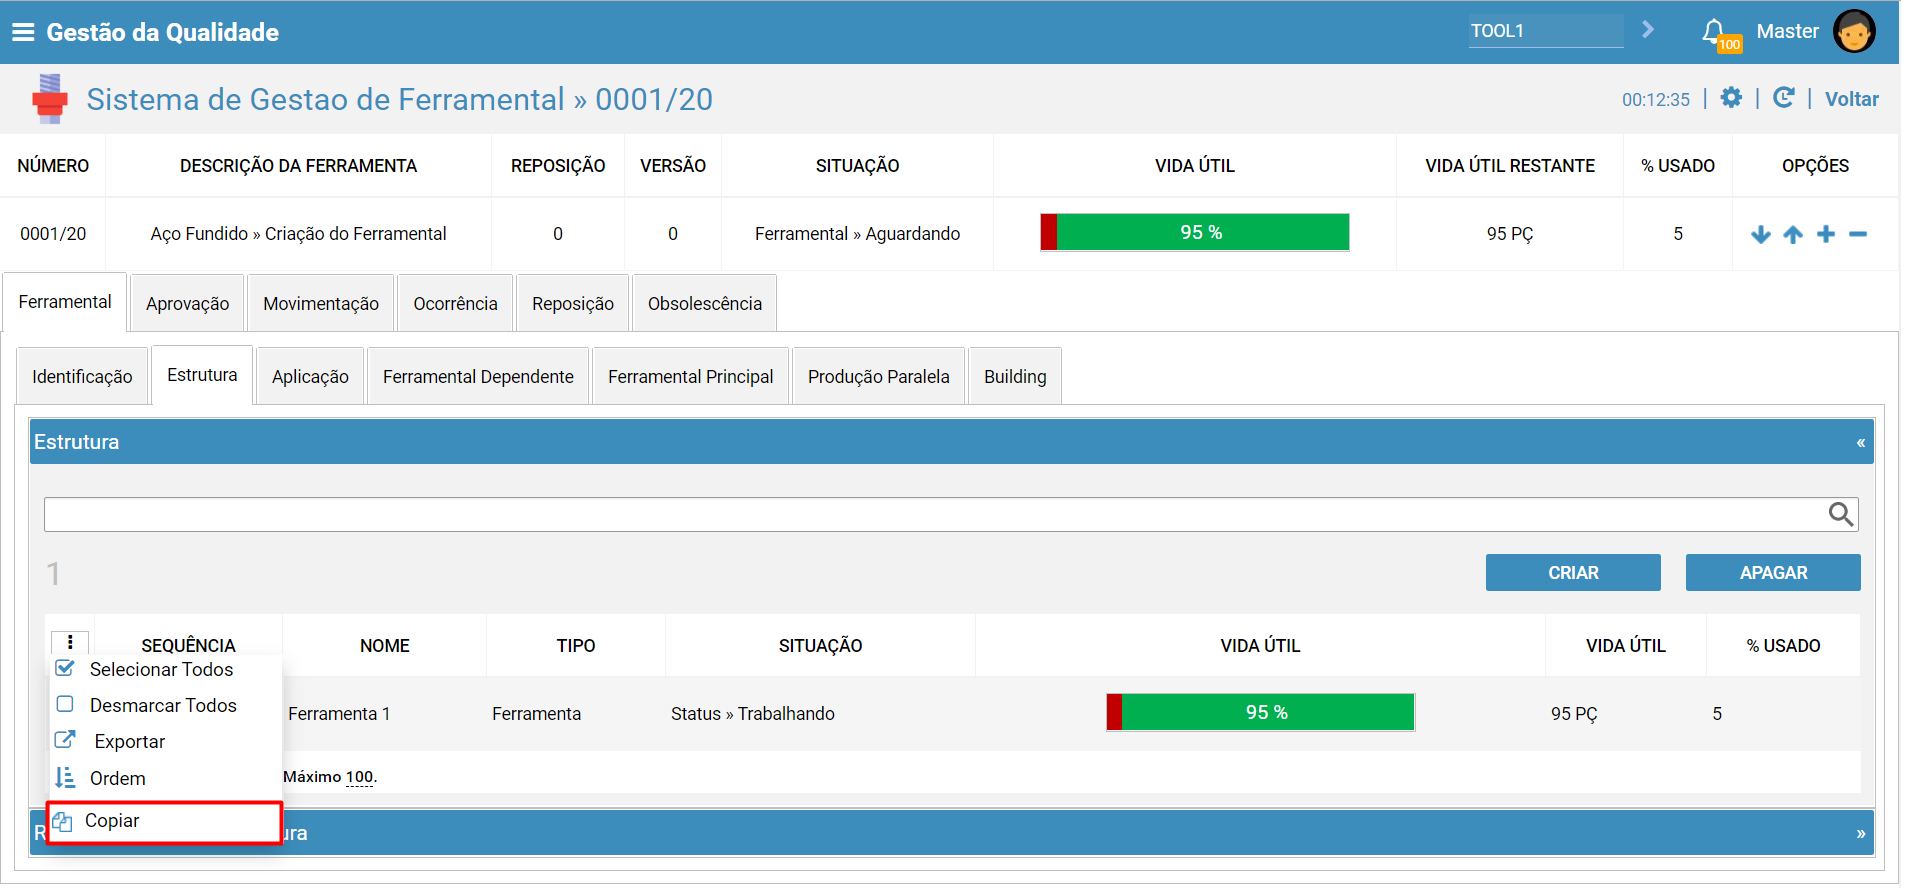The image size is (1921, 888).
Task: Click the 95 % bar in top row
Action: [1195, 232]
